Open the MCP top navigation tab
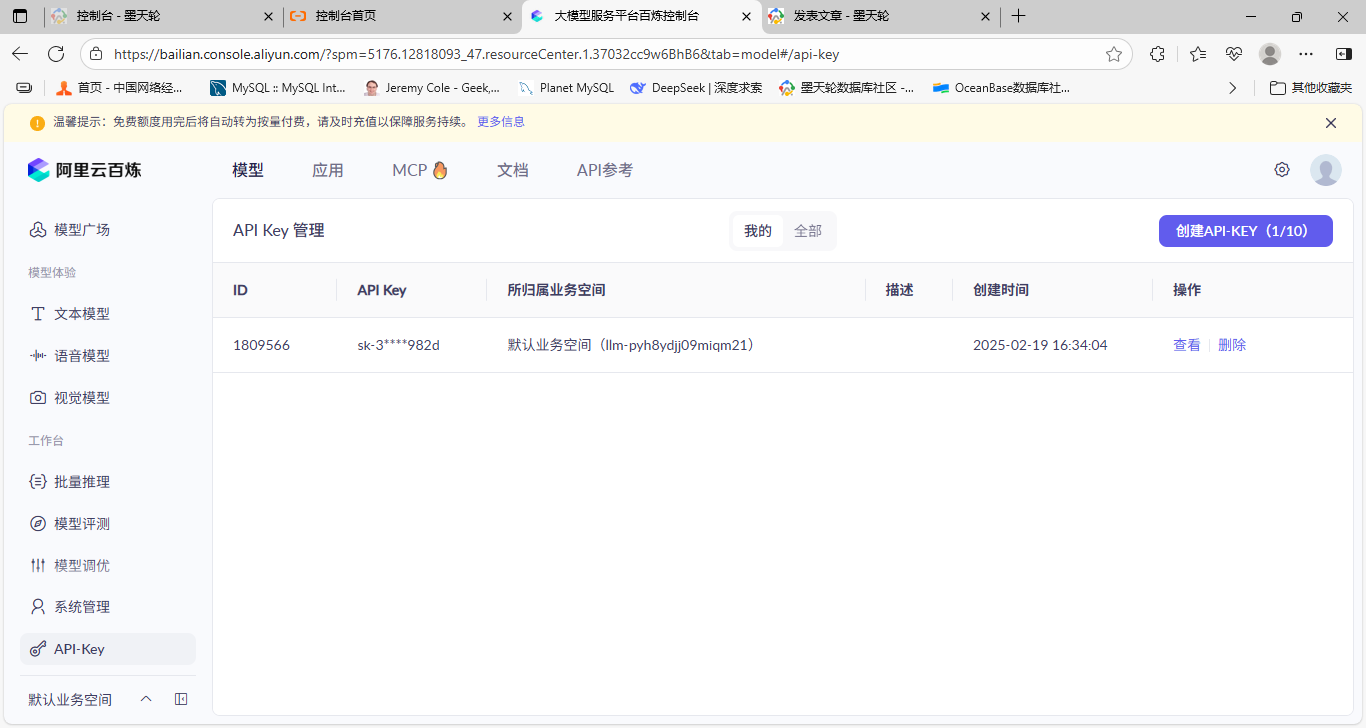The width and height of the screenshot is (1366, 728). click(x=420, y=170)
